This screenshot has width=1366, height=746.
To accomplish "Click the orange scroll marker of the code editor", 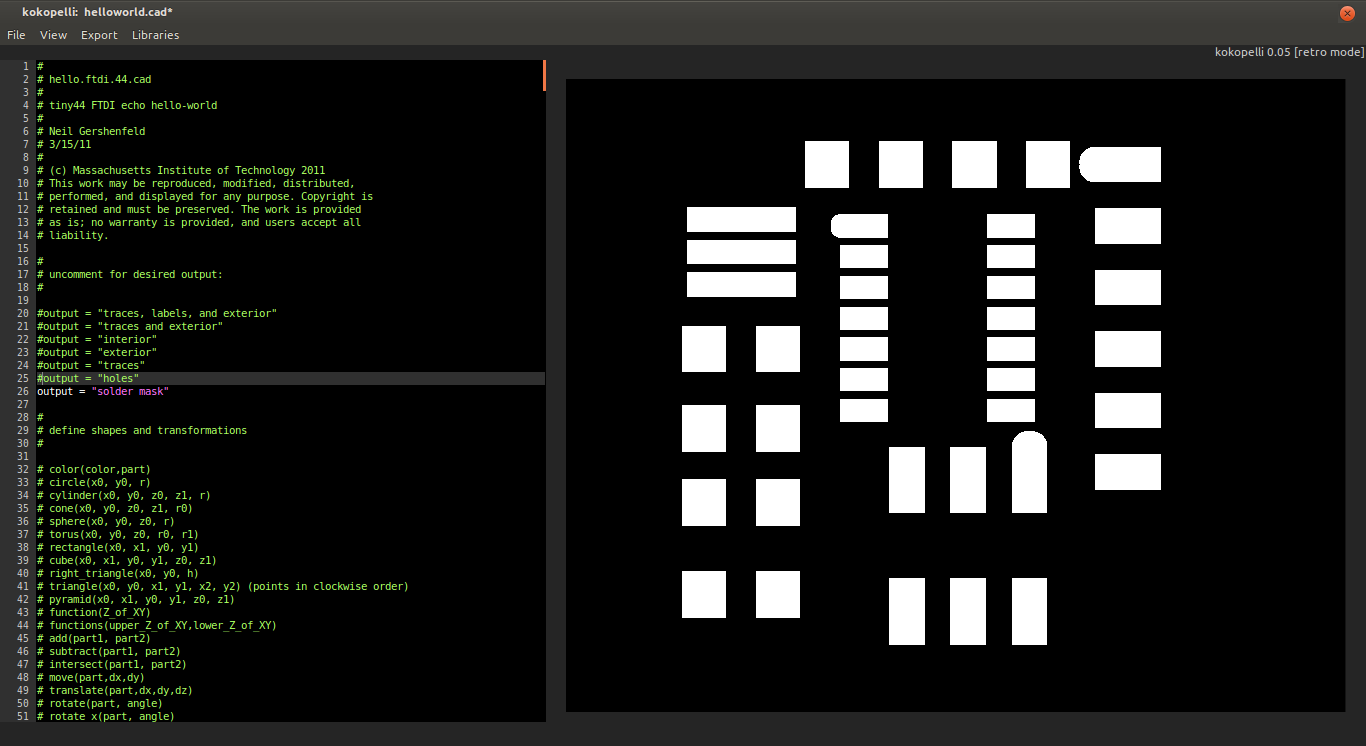I will click(x=544, y=75).
